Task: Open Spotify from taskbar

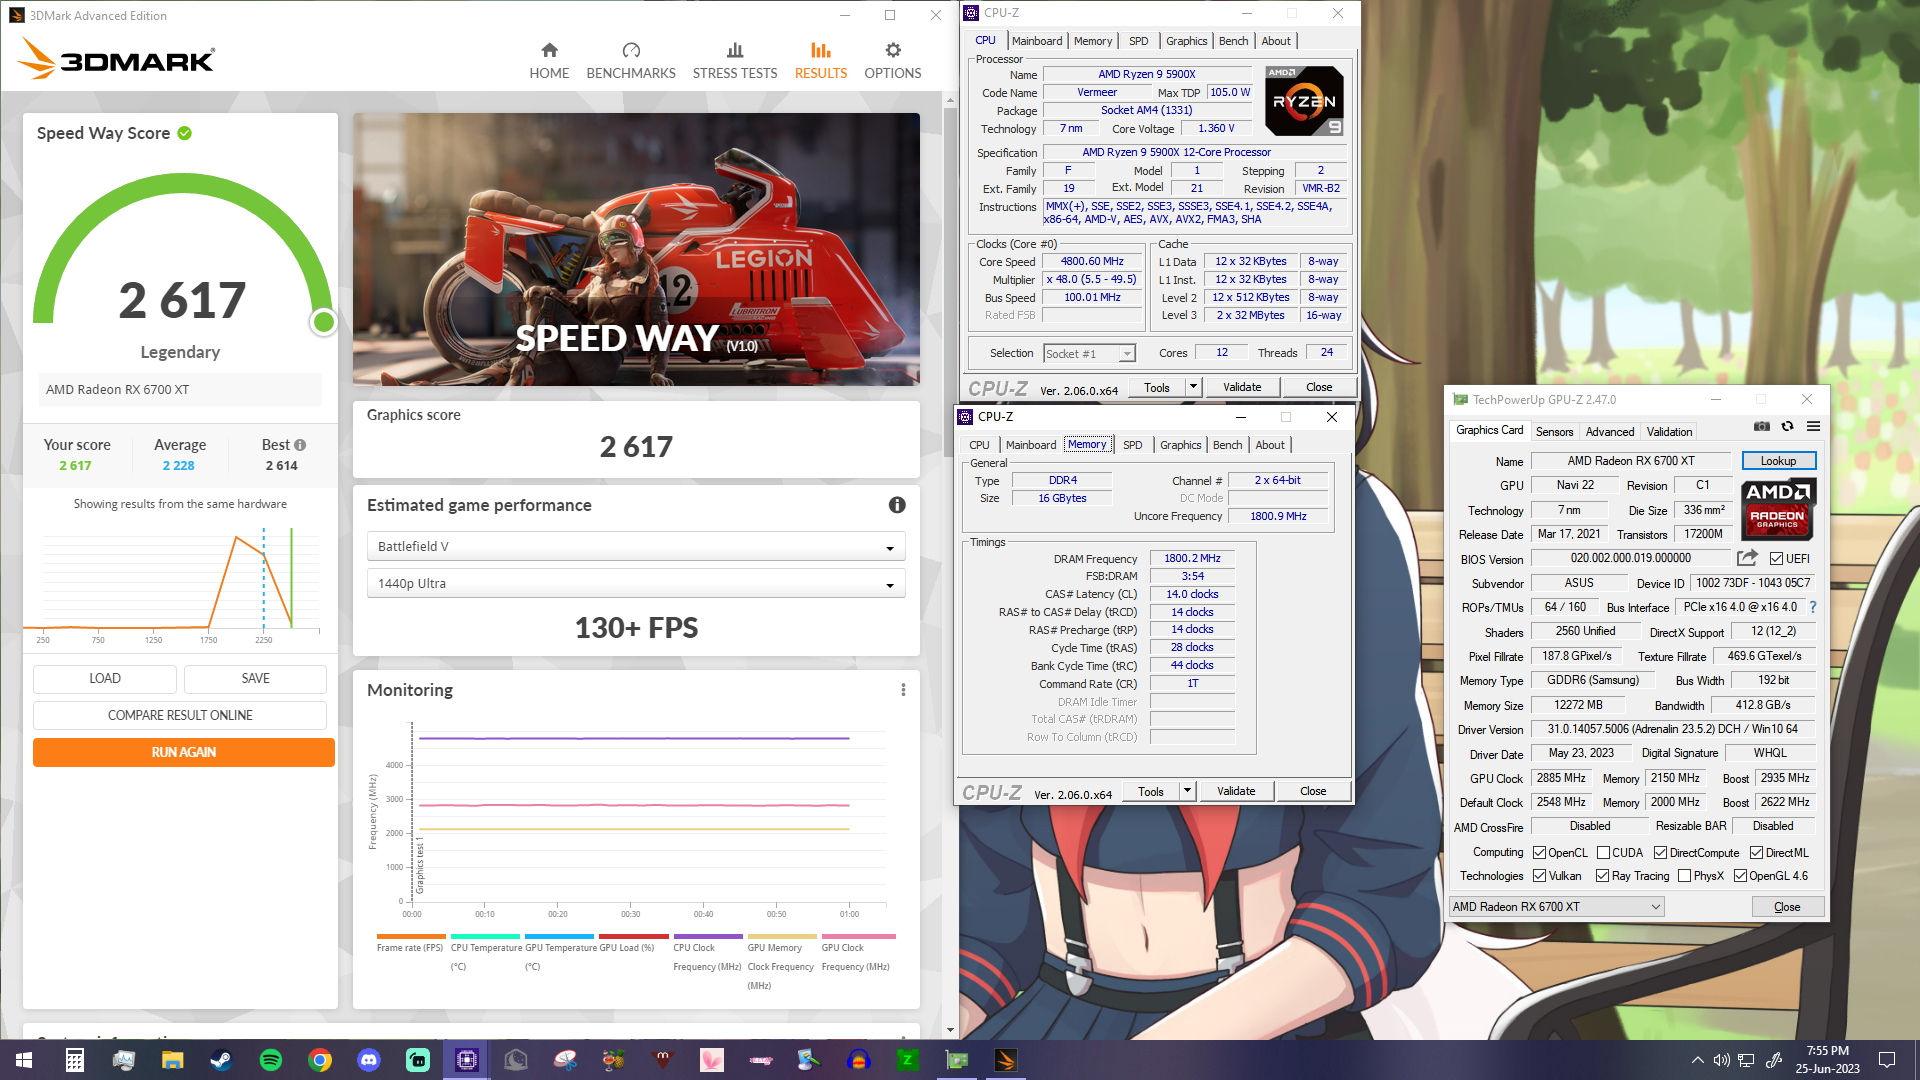Action: point(270,1060)
